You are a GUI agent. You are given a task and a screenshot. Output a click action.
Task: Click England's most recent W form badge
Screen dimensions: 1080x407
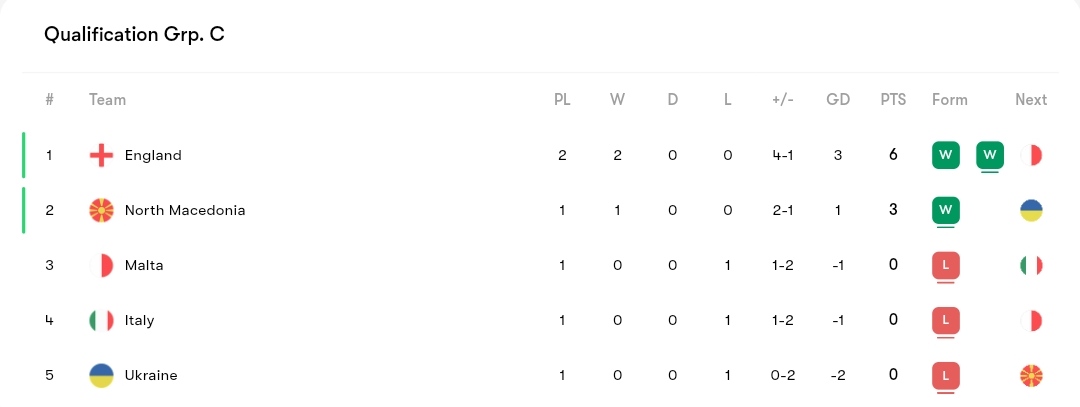point(990,155)
